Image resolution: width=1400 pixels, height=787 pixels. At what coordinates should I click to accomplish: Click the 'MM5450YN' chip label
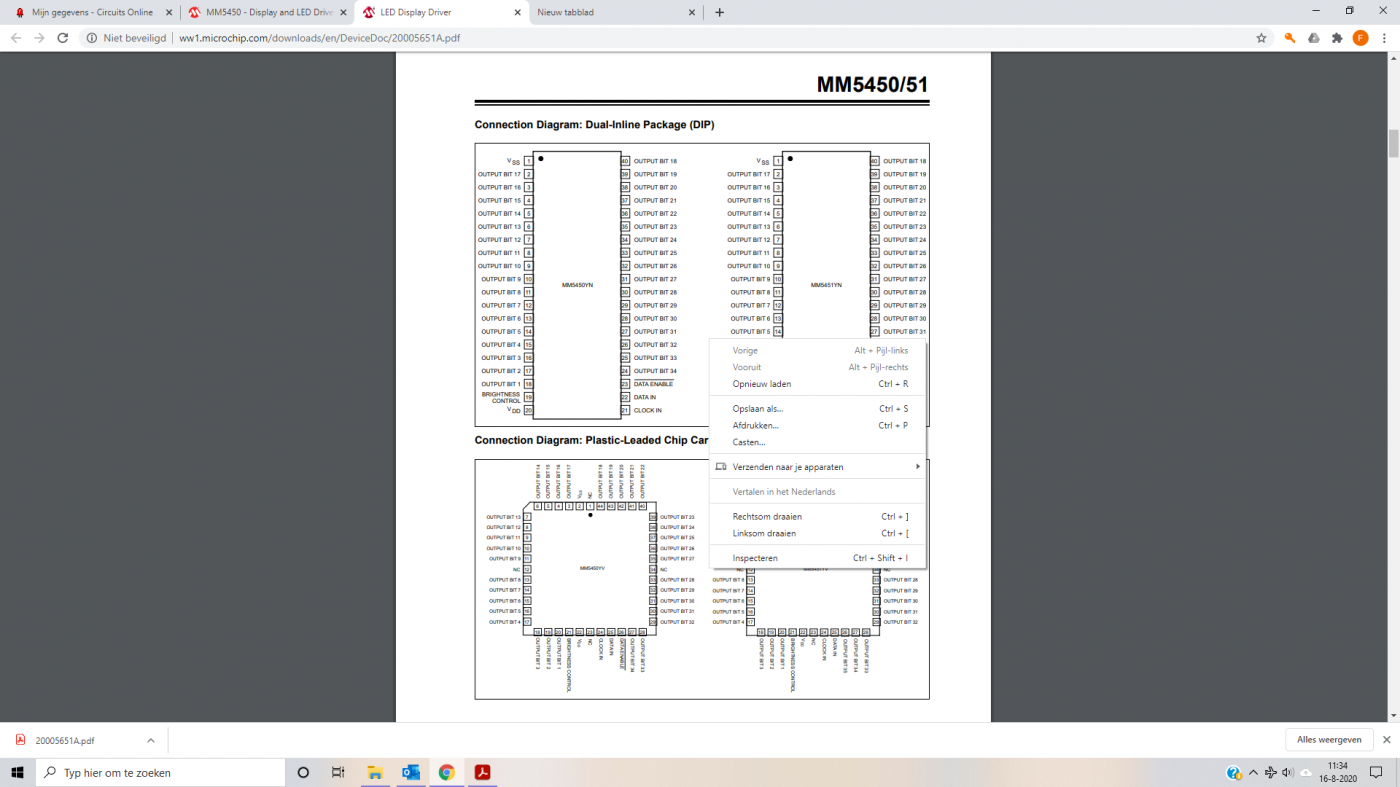click(577, 285)
